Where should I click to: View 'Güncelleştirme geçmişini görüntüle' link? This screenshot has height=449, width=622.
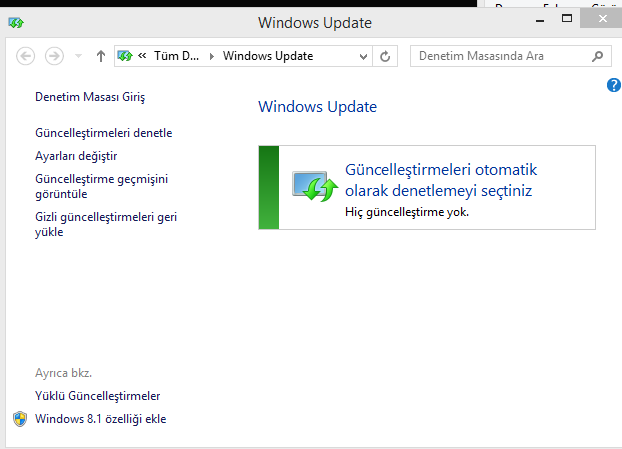click(x=102, y=186)
